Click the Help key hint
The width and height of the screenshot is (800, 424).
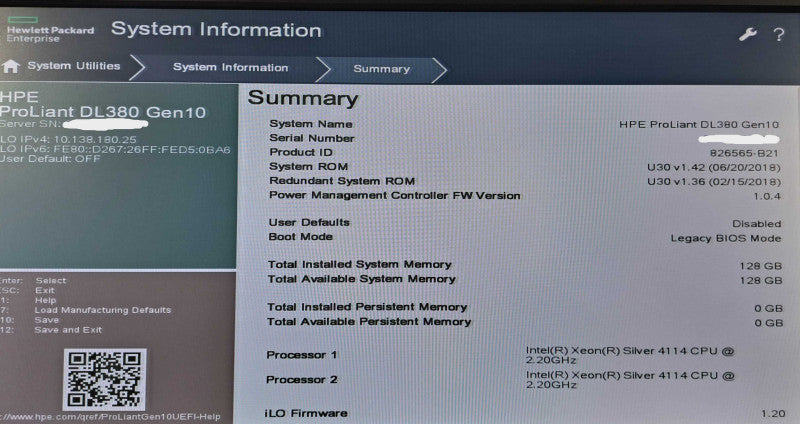click(45, 301)
